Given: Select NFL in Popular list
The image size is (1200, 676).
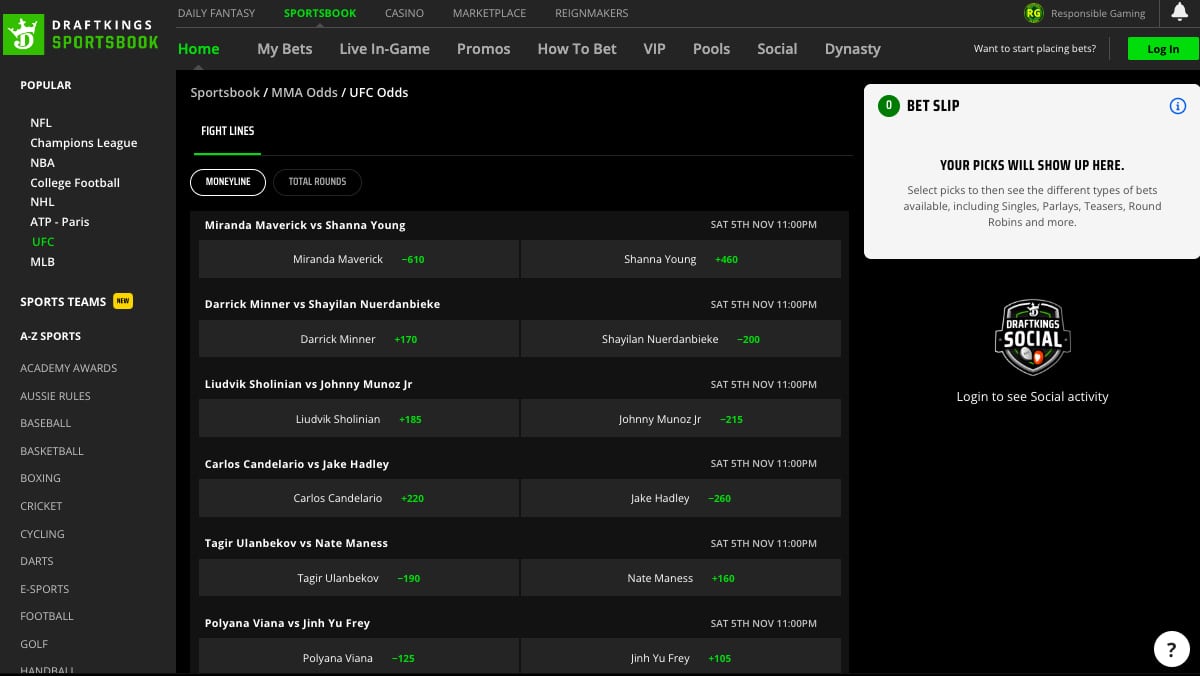Looking at the screenshot, I should click(x=41, y=123).
